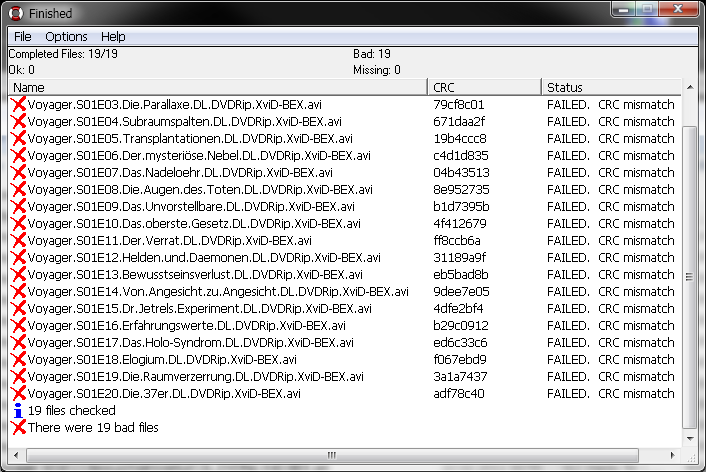This screenshot has width=706, height=472.
Task: Select file Voyager.S01E10.Das.oberste.Gesetz.DL.DVDRip.XviD-BEX.avi
Action: coord(194,224)
